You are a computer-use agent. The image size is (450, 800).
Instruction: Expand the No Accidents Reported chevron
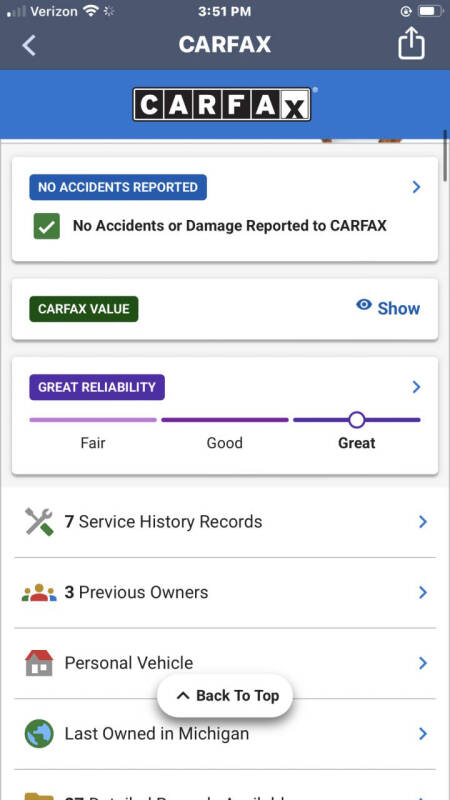[416, 187]
